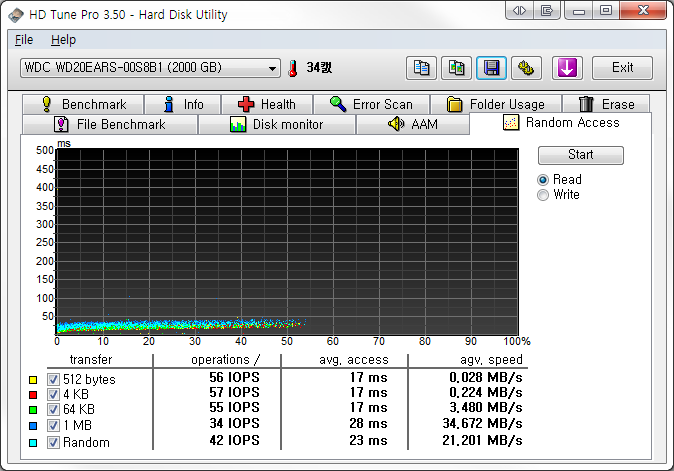Image resolution: width=674 pixels, height=471 pixels.
Task: Click the Exit button
Action: (622, 68)
